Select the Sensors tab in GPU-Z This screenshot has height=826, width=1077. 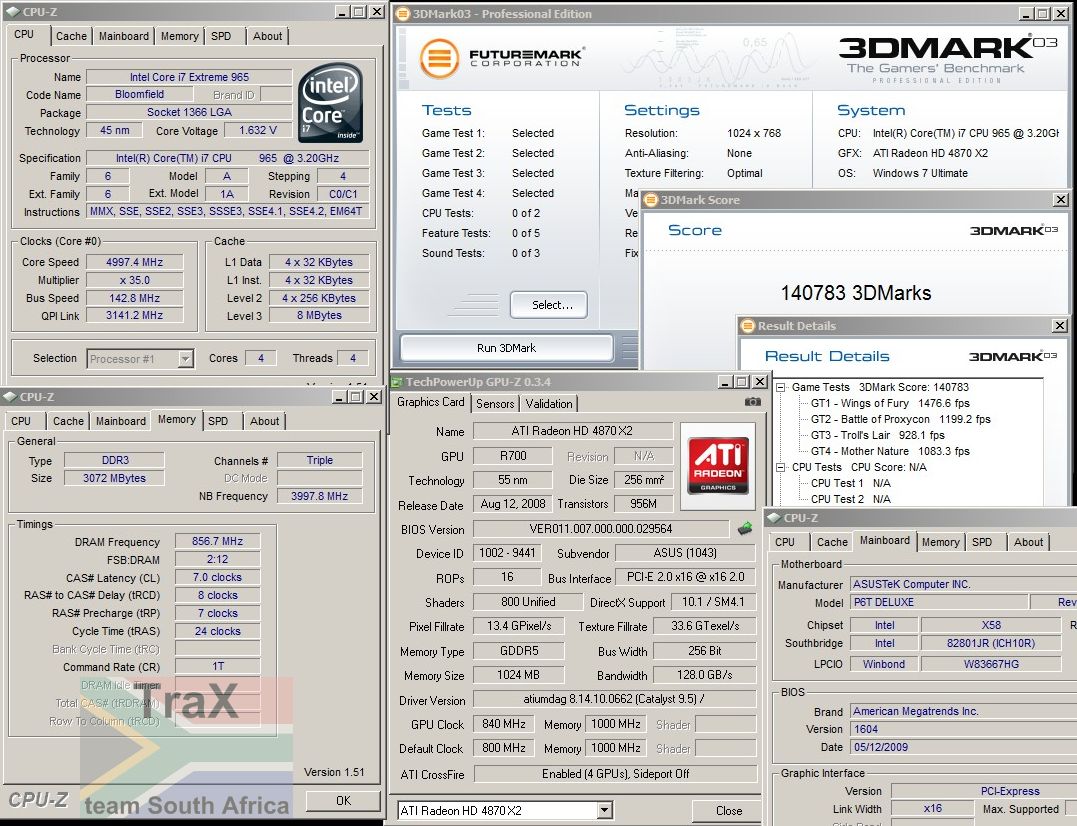[495, 404]
